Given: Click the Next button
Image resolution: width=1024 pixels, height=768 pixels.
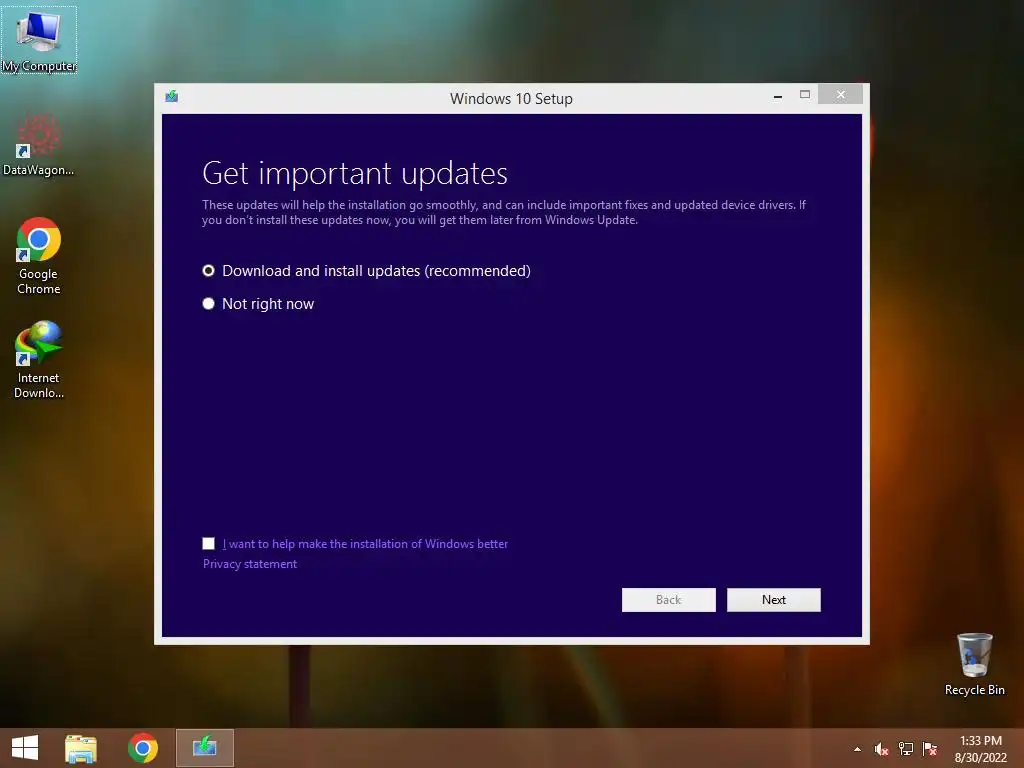Looking at the screenshot, I should [774, 600].
